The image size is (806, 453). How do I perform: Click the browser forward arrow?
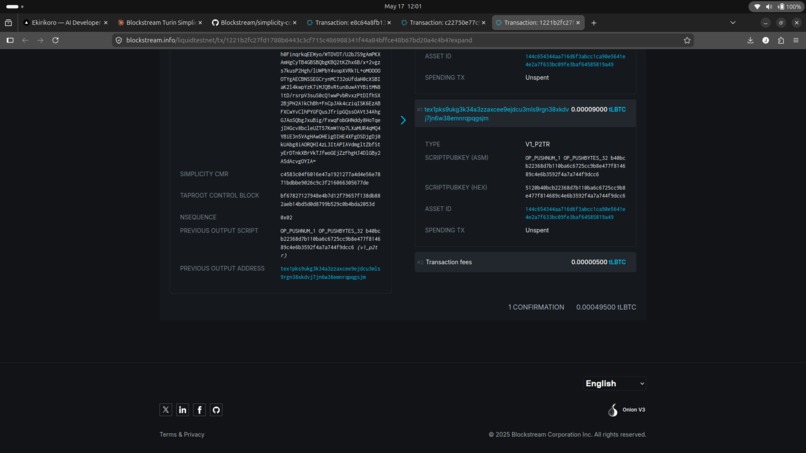point(40,40)
